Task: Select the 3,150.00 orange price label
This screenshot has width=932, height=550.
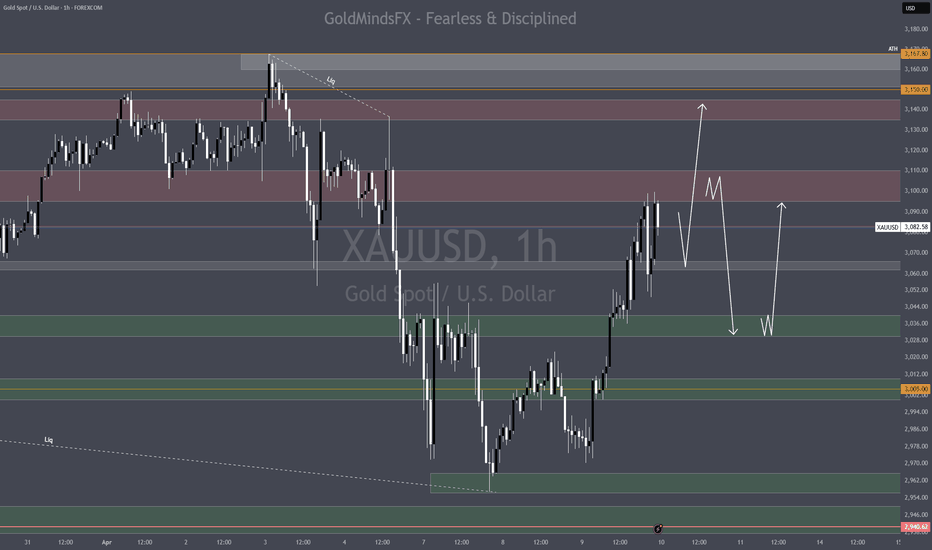Action: tap(915, 89)
